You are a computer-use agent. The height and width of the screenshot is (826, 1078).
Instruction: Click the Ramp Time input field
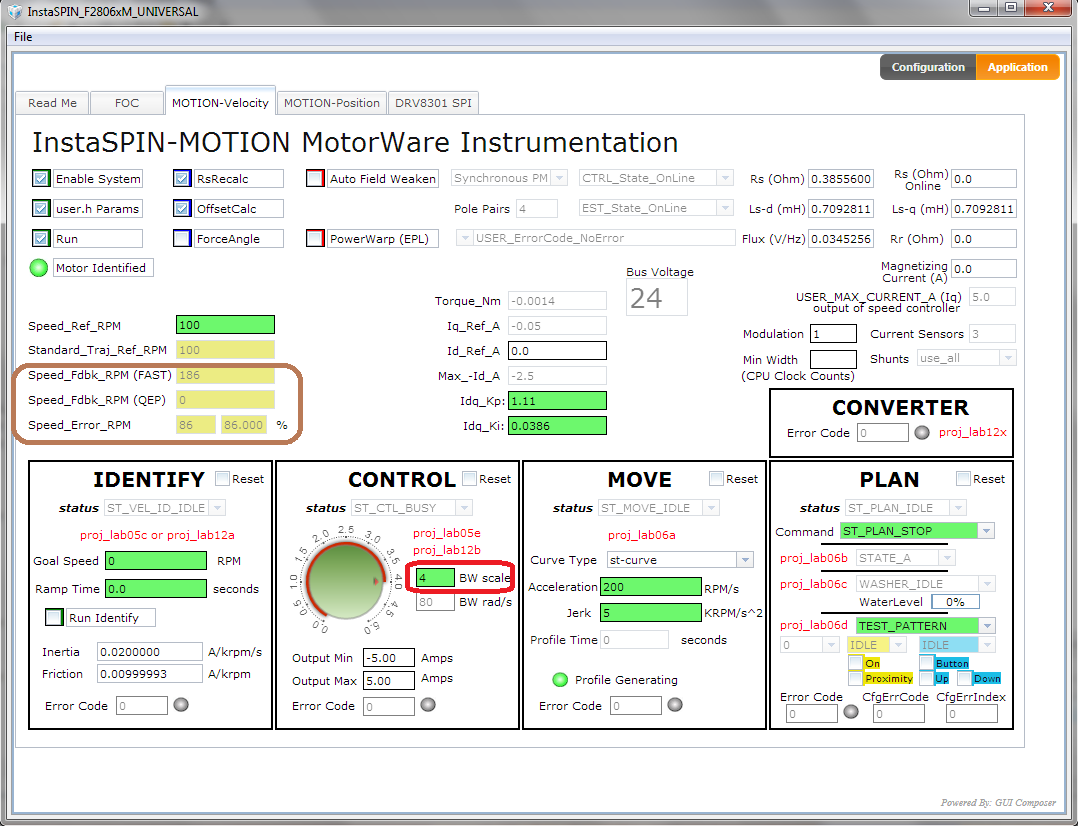click(155, 589)
